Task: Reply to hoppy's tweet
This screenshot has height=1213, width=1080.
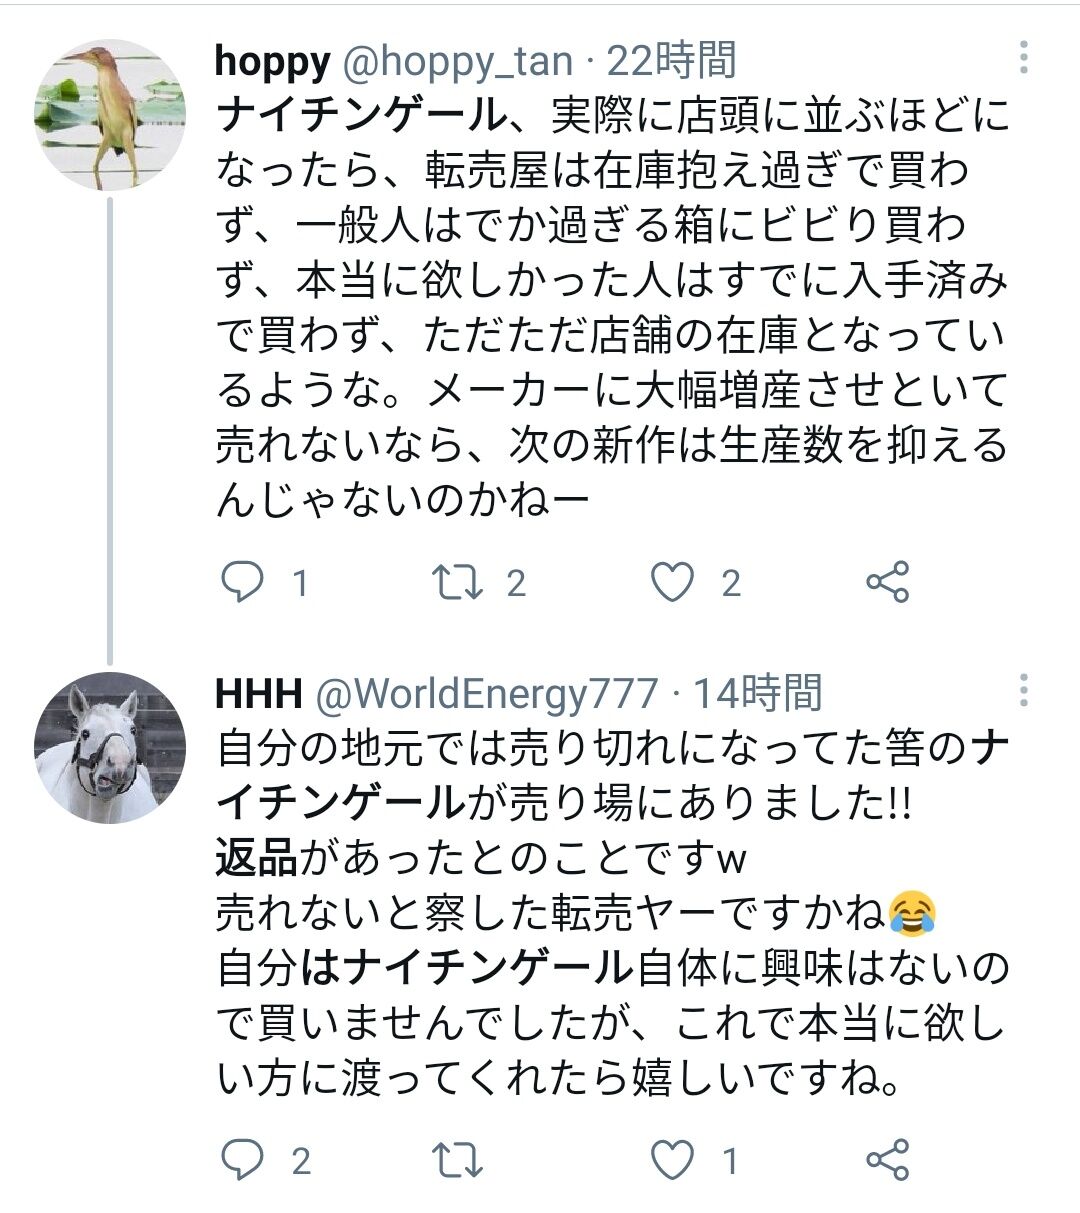Action: tap(242, 582)
